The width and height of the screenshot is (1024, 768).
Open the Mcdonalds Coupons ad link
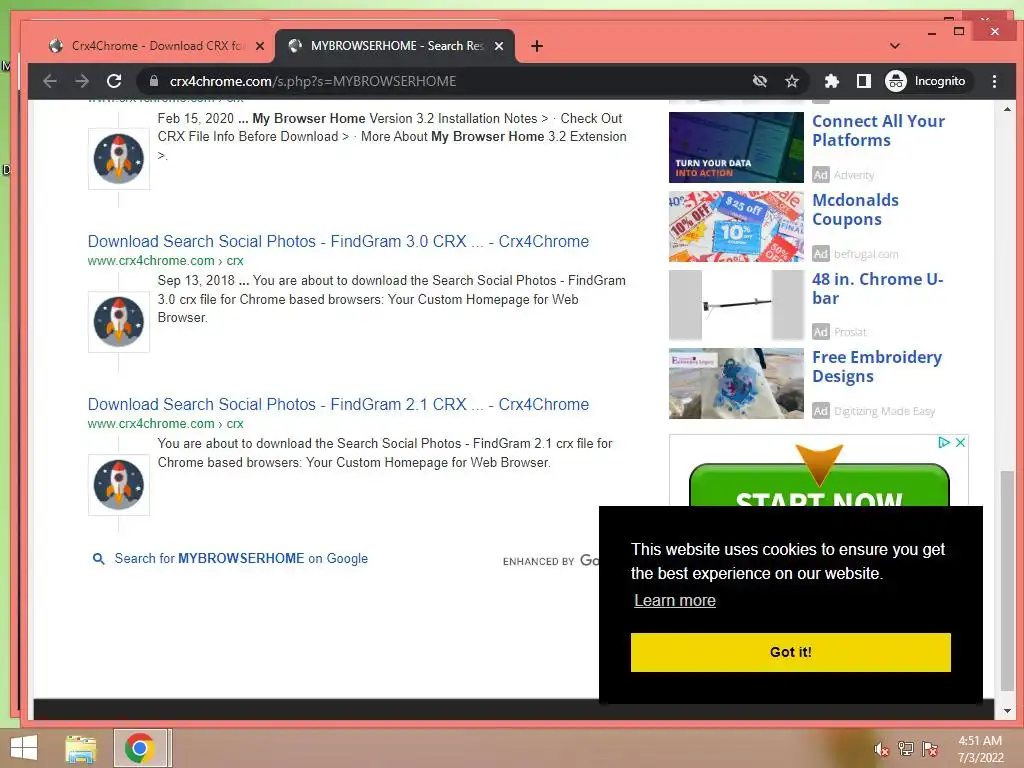click(855, 210)
